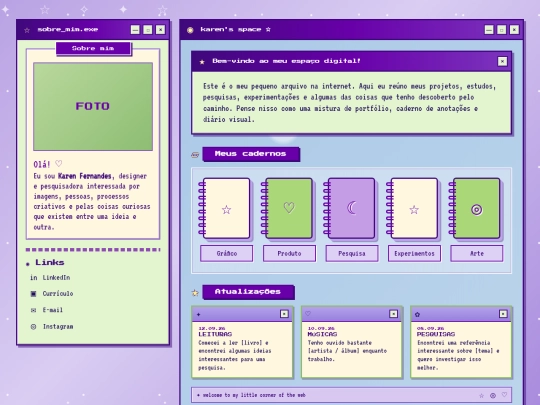Open the green Arte target notebook
The width and height of the screenshot is (540, 405).
click(x=475, y=208)
